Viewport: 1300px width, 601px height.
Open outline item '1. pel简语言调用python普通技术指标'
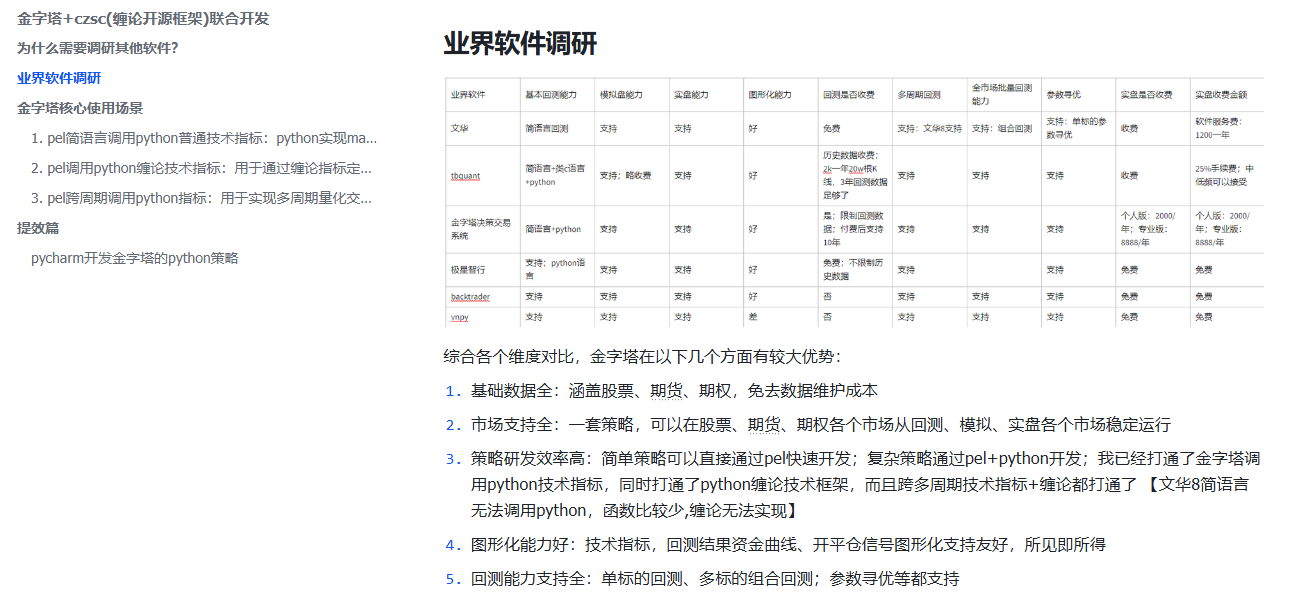(204, 138)
